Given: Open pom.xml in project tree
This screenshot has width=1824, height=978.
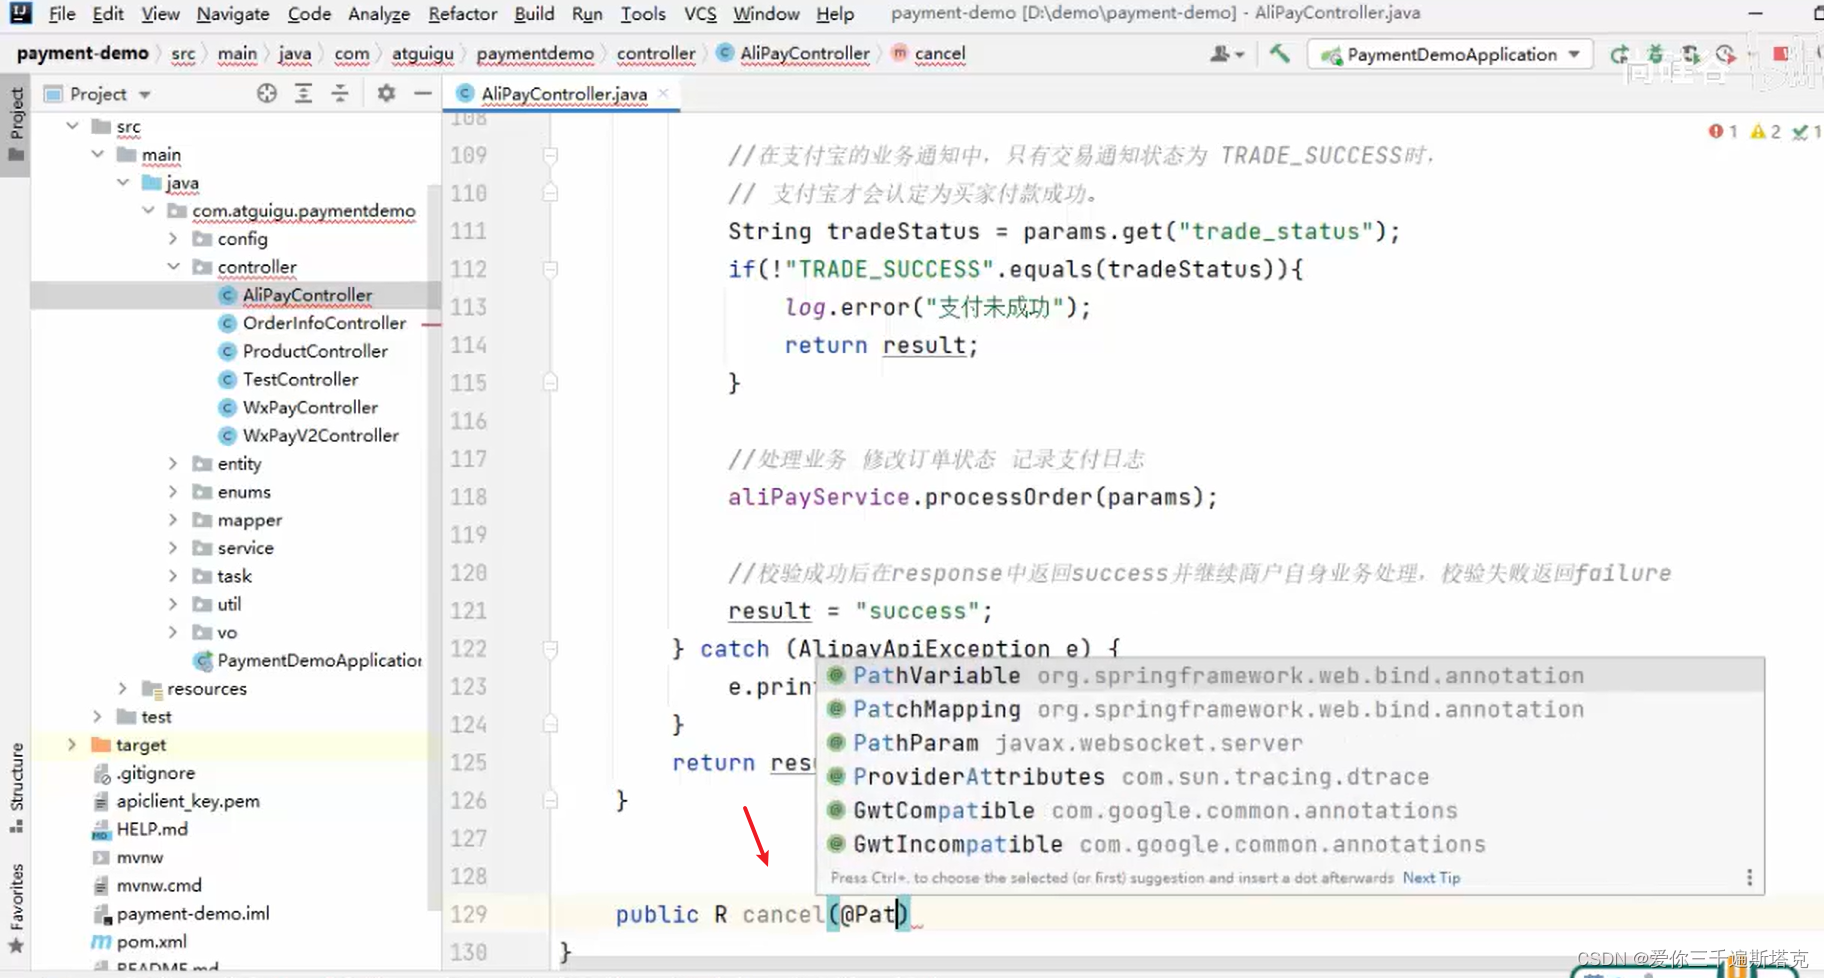Looking at the screenshot, I should [151, 941].
